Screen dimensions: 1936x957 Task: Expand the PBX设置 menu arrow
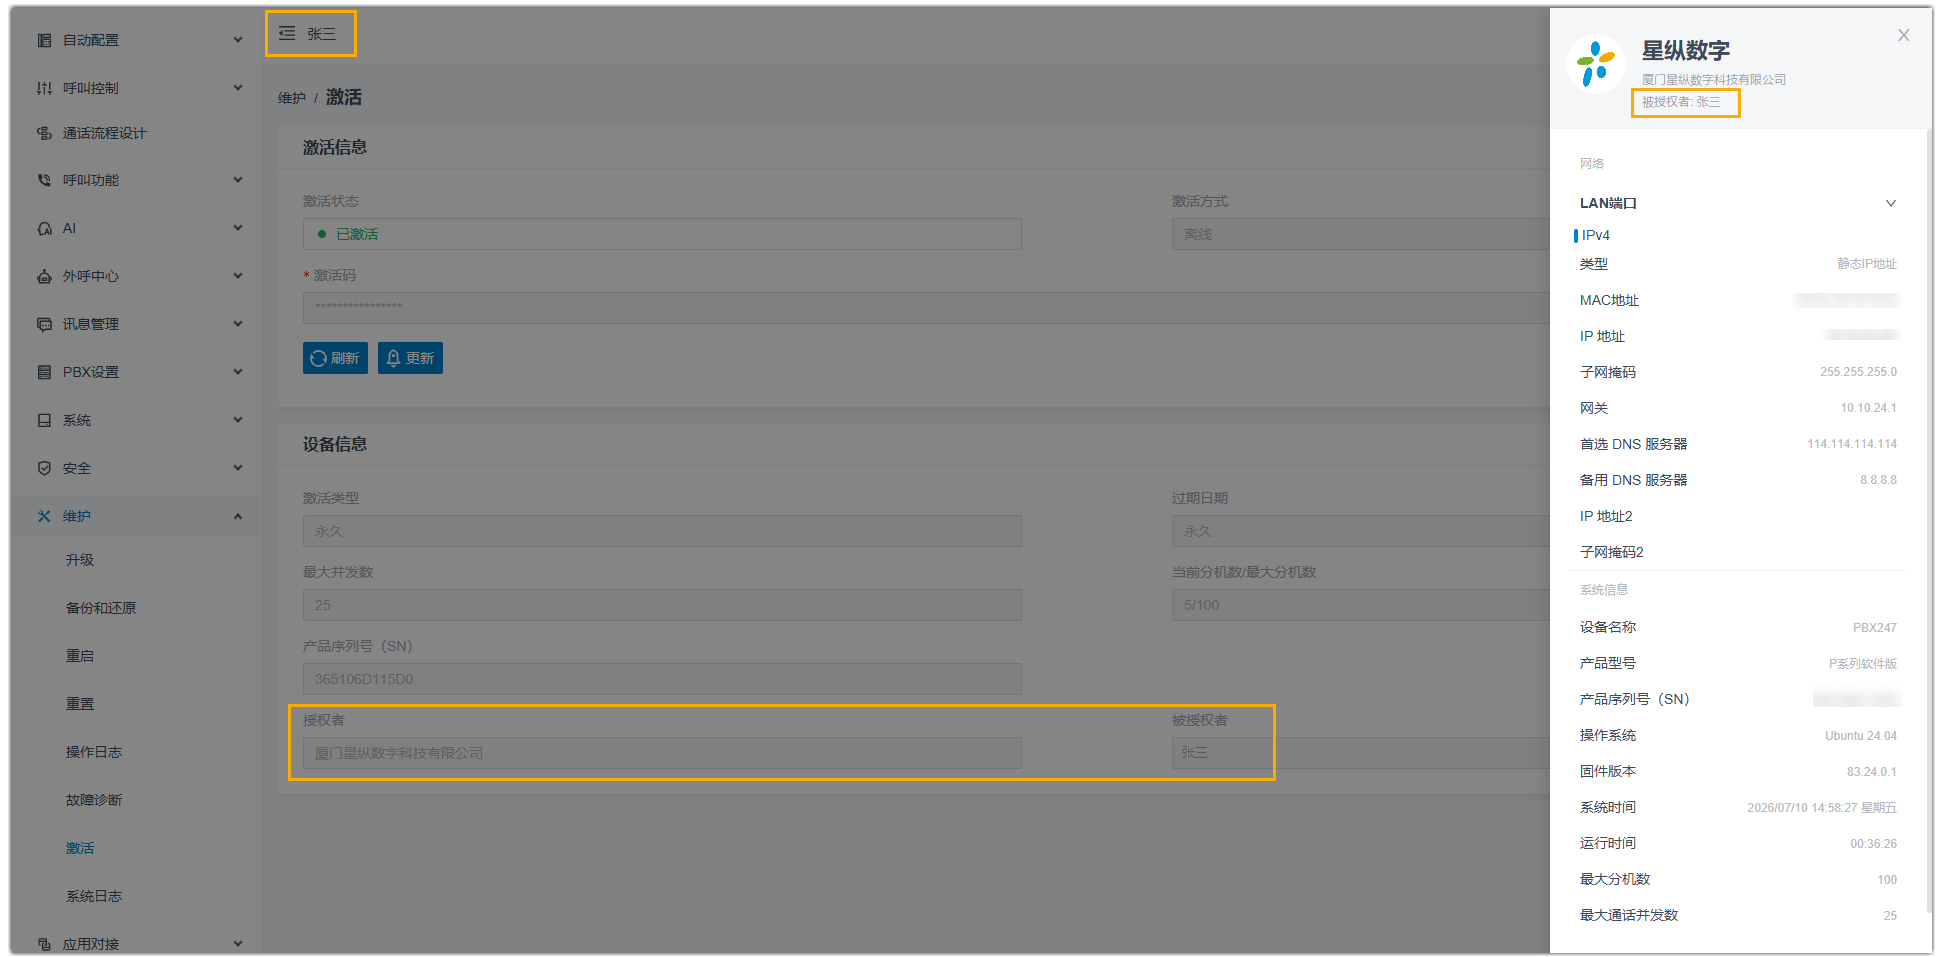pos(238,372)
